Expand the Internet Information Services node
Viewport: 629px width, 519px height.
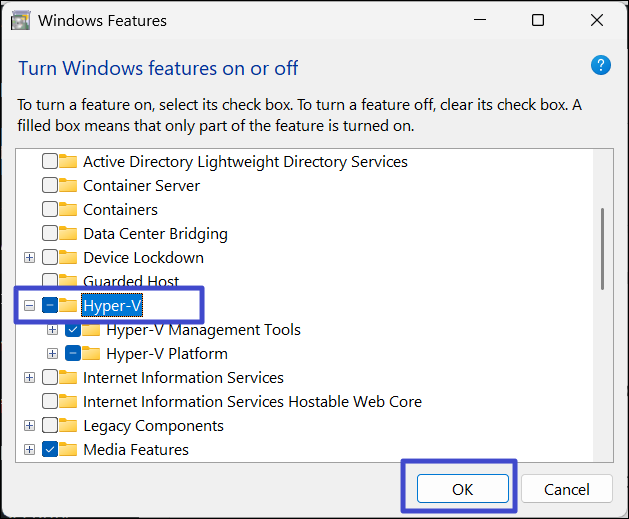point(29,377)
